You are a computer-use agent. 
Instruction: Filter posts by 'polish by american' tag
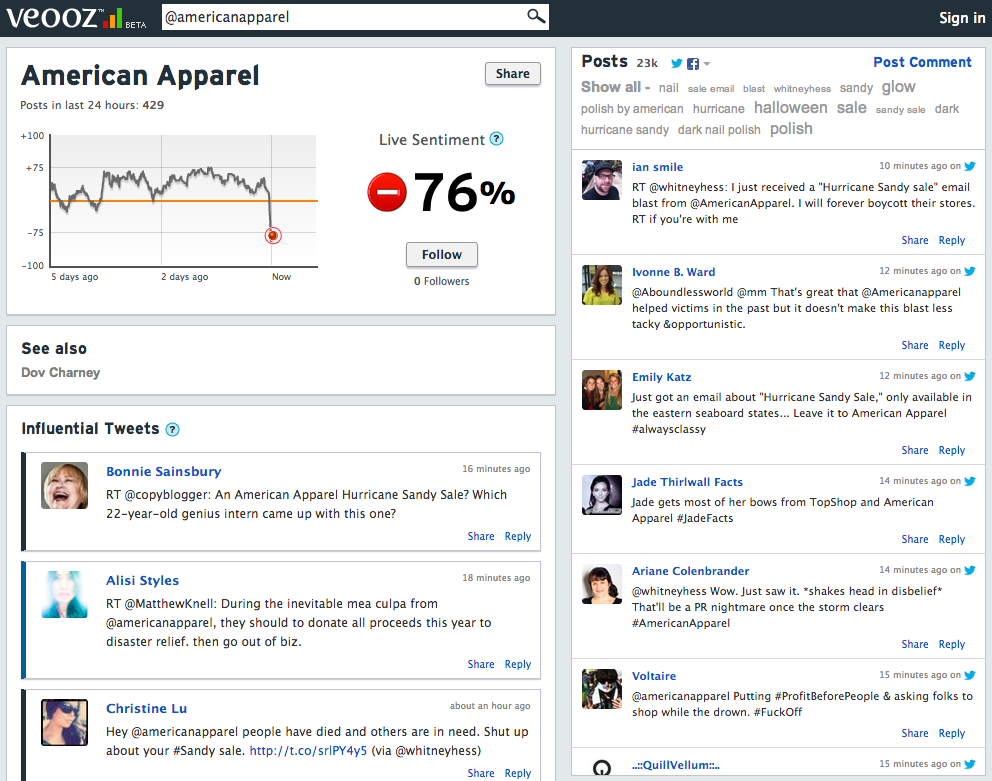click(632, 109)
